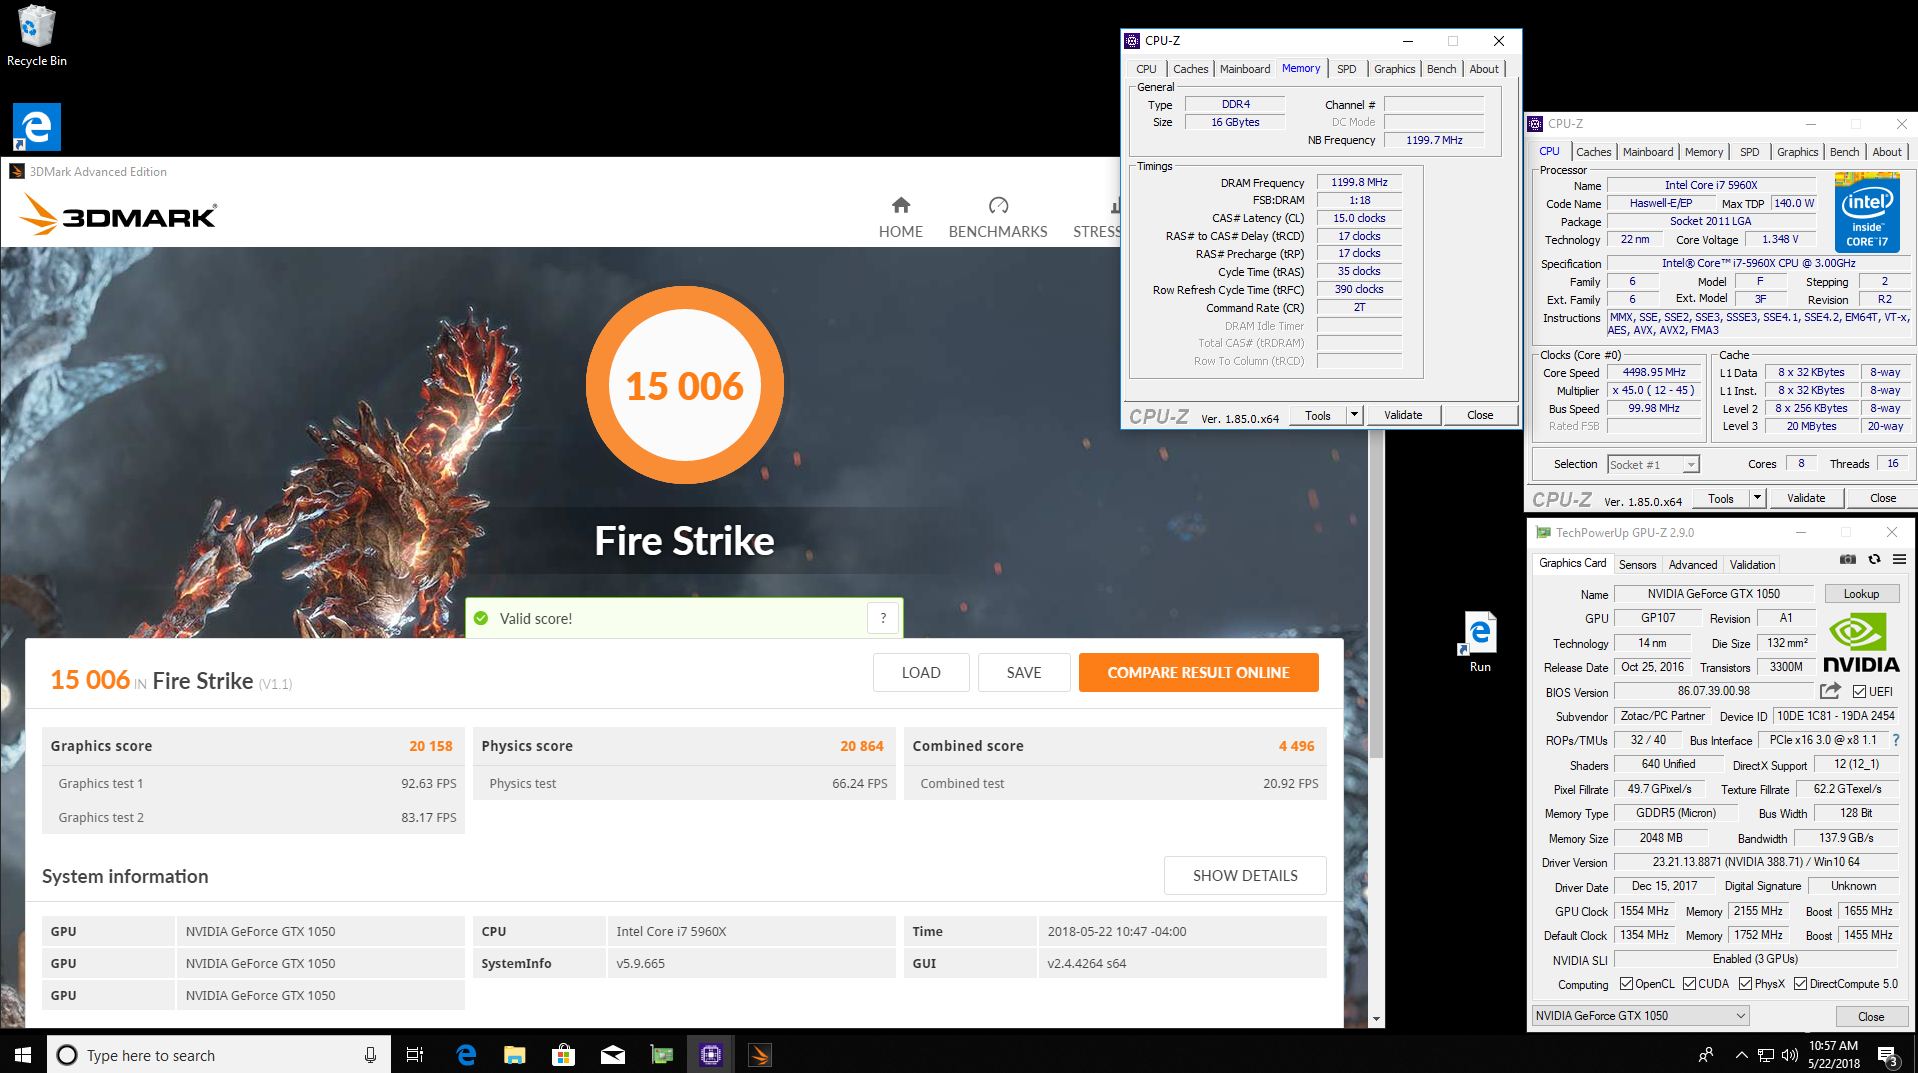Open the GPU-Z hamburger menu
Image resolution: width=1918 pixels, height=1073 pixels.
[1899, 559]
